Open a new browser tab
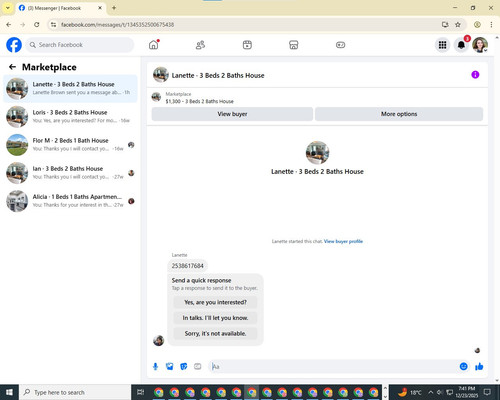This screenshot has width=500, height=400. click(x=114, y=8)
